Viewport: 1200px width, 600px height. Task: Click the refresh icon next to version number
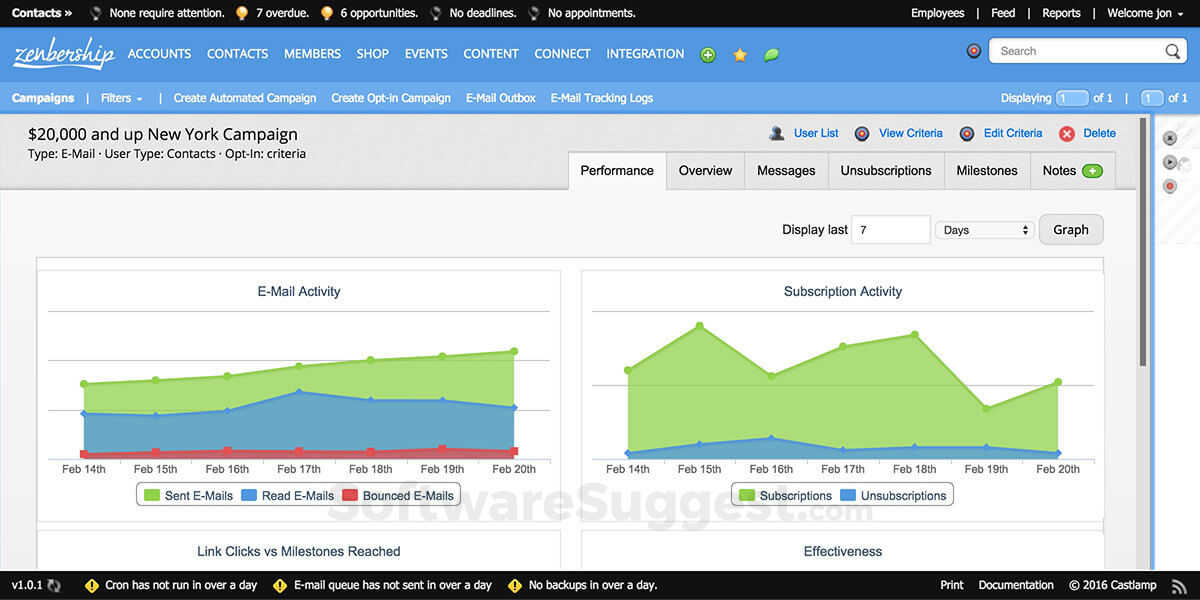(54, 585)
